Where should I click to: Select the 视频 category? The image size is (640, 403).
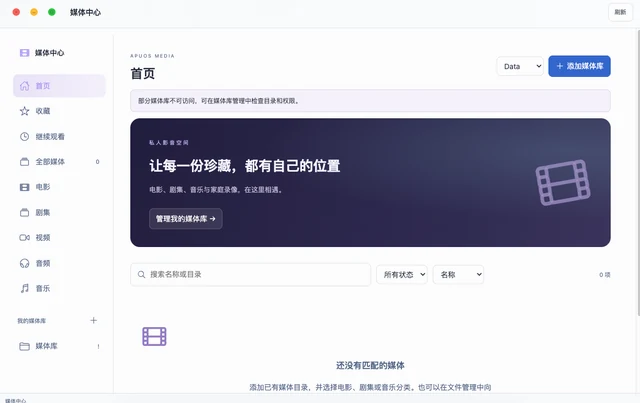59,238
